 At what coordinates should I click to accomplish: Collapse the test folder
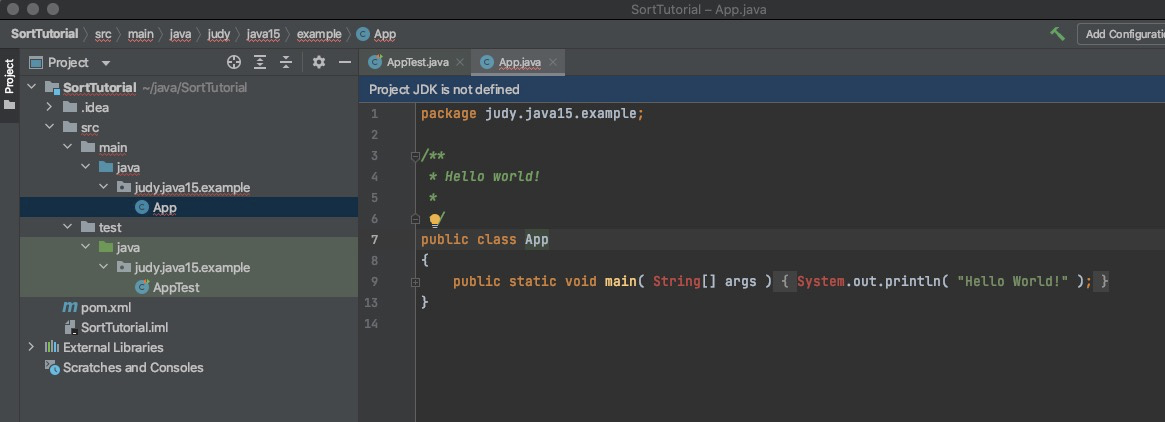tap(67, 227)
